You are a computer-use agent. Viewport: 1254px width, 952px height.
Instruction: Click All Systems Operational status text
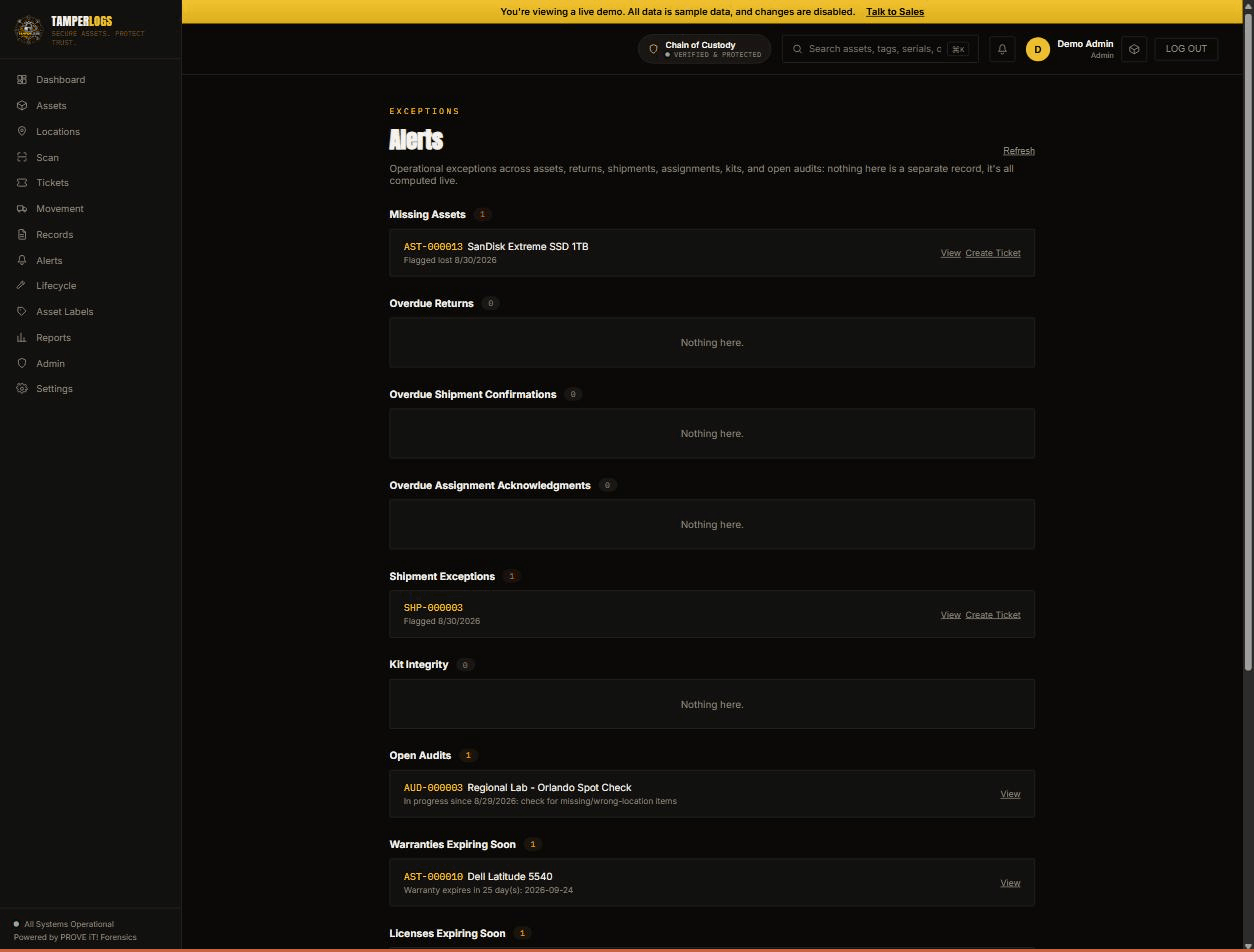69,924
